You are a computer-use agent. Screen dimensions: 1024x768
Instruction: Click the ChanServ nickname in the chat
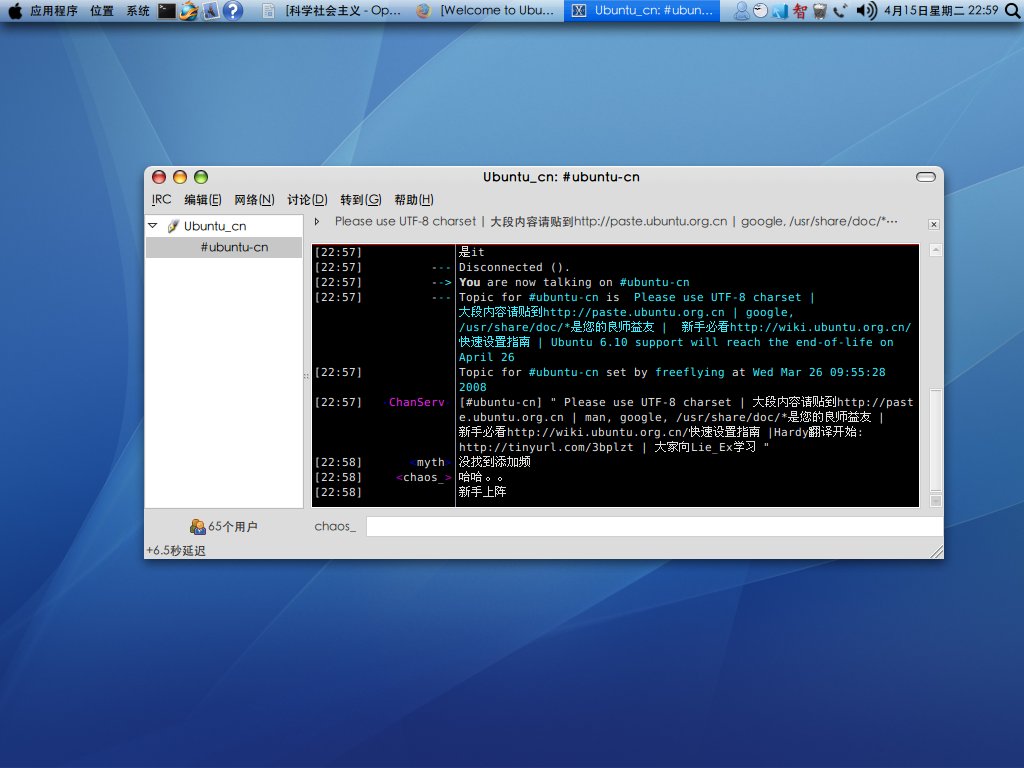click(x=416, y=402)
